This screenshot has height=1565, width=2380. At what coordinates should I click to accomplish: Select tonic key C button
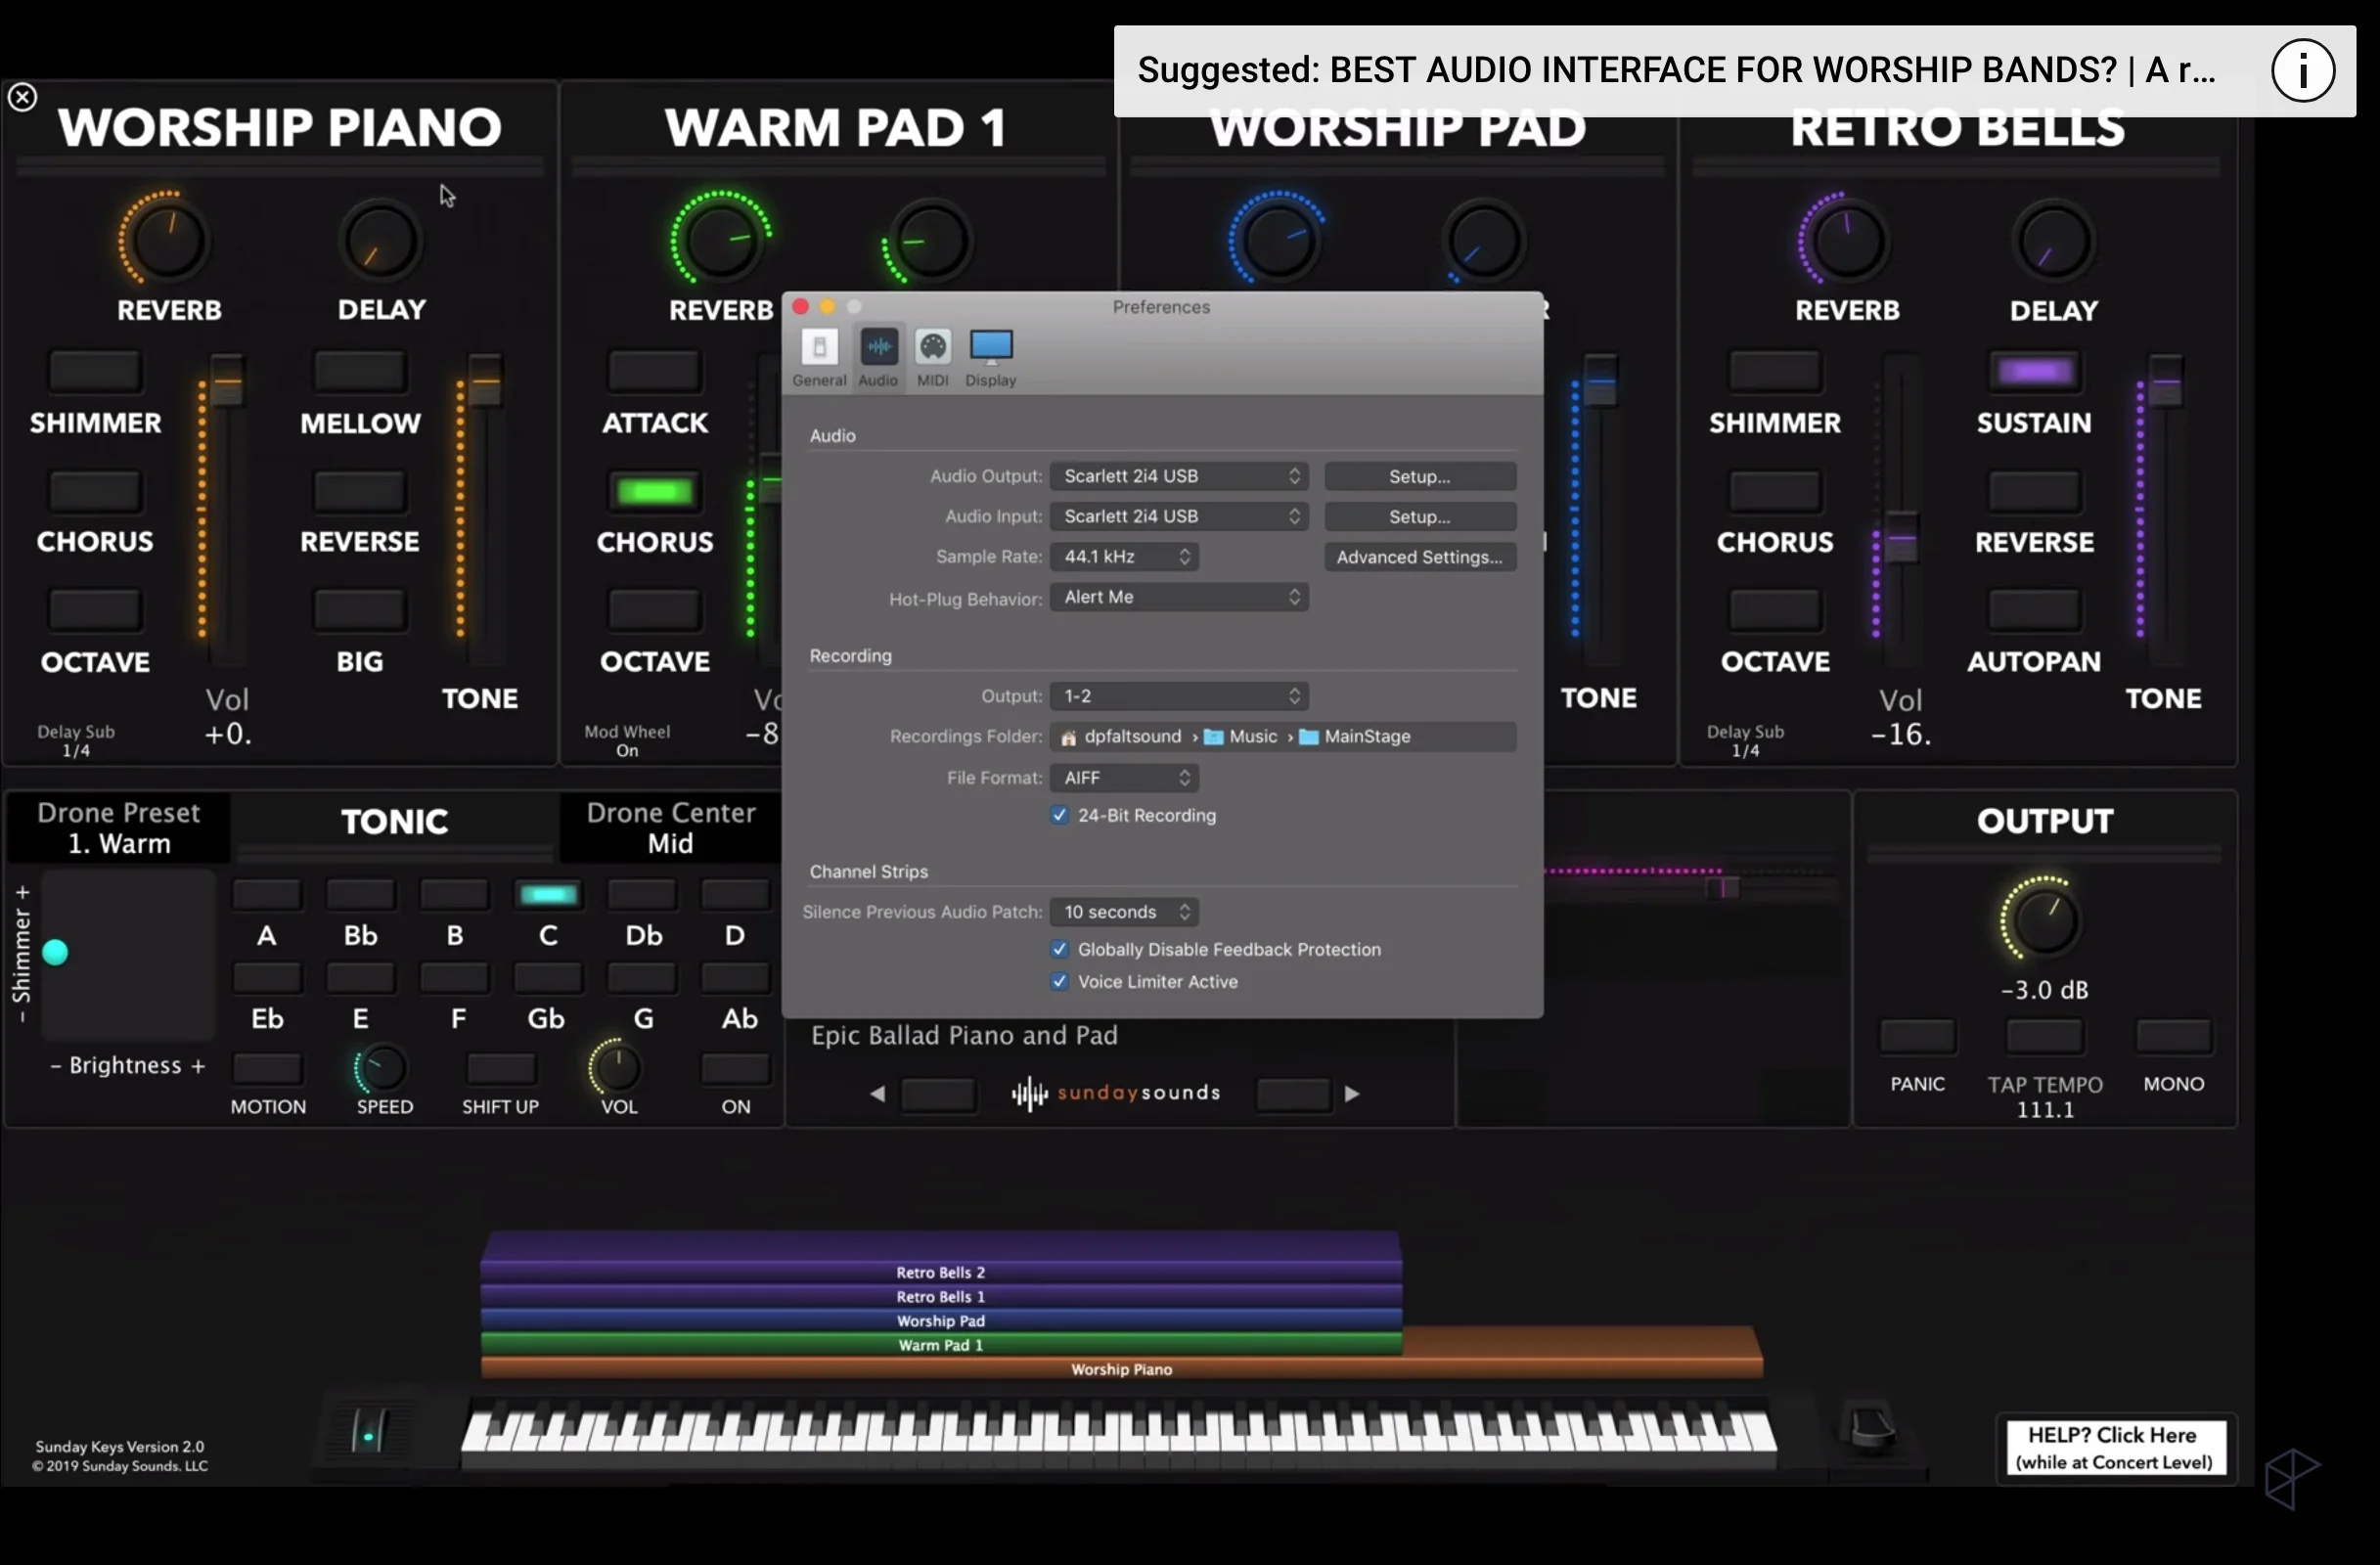[548, 894]
